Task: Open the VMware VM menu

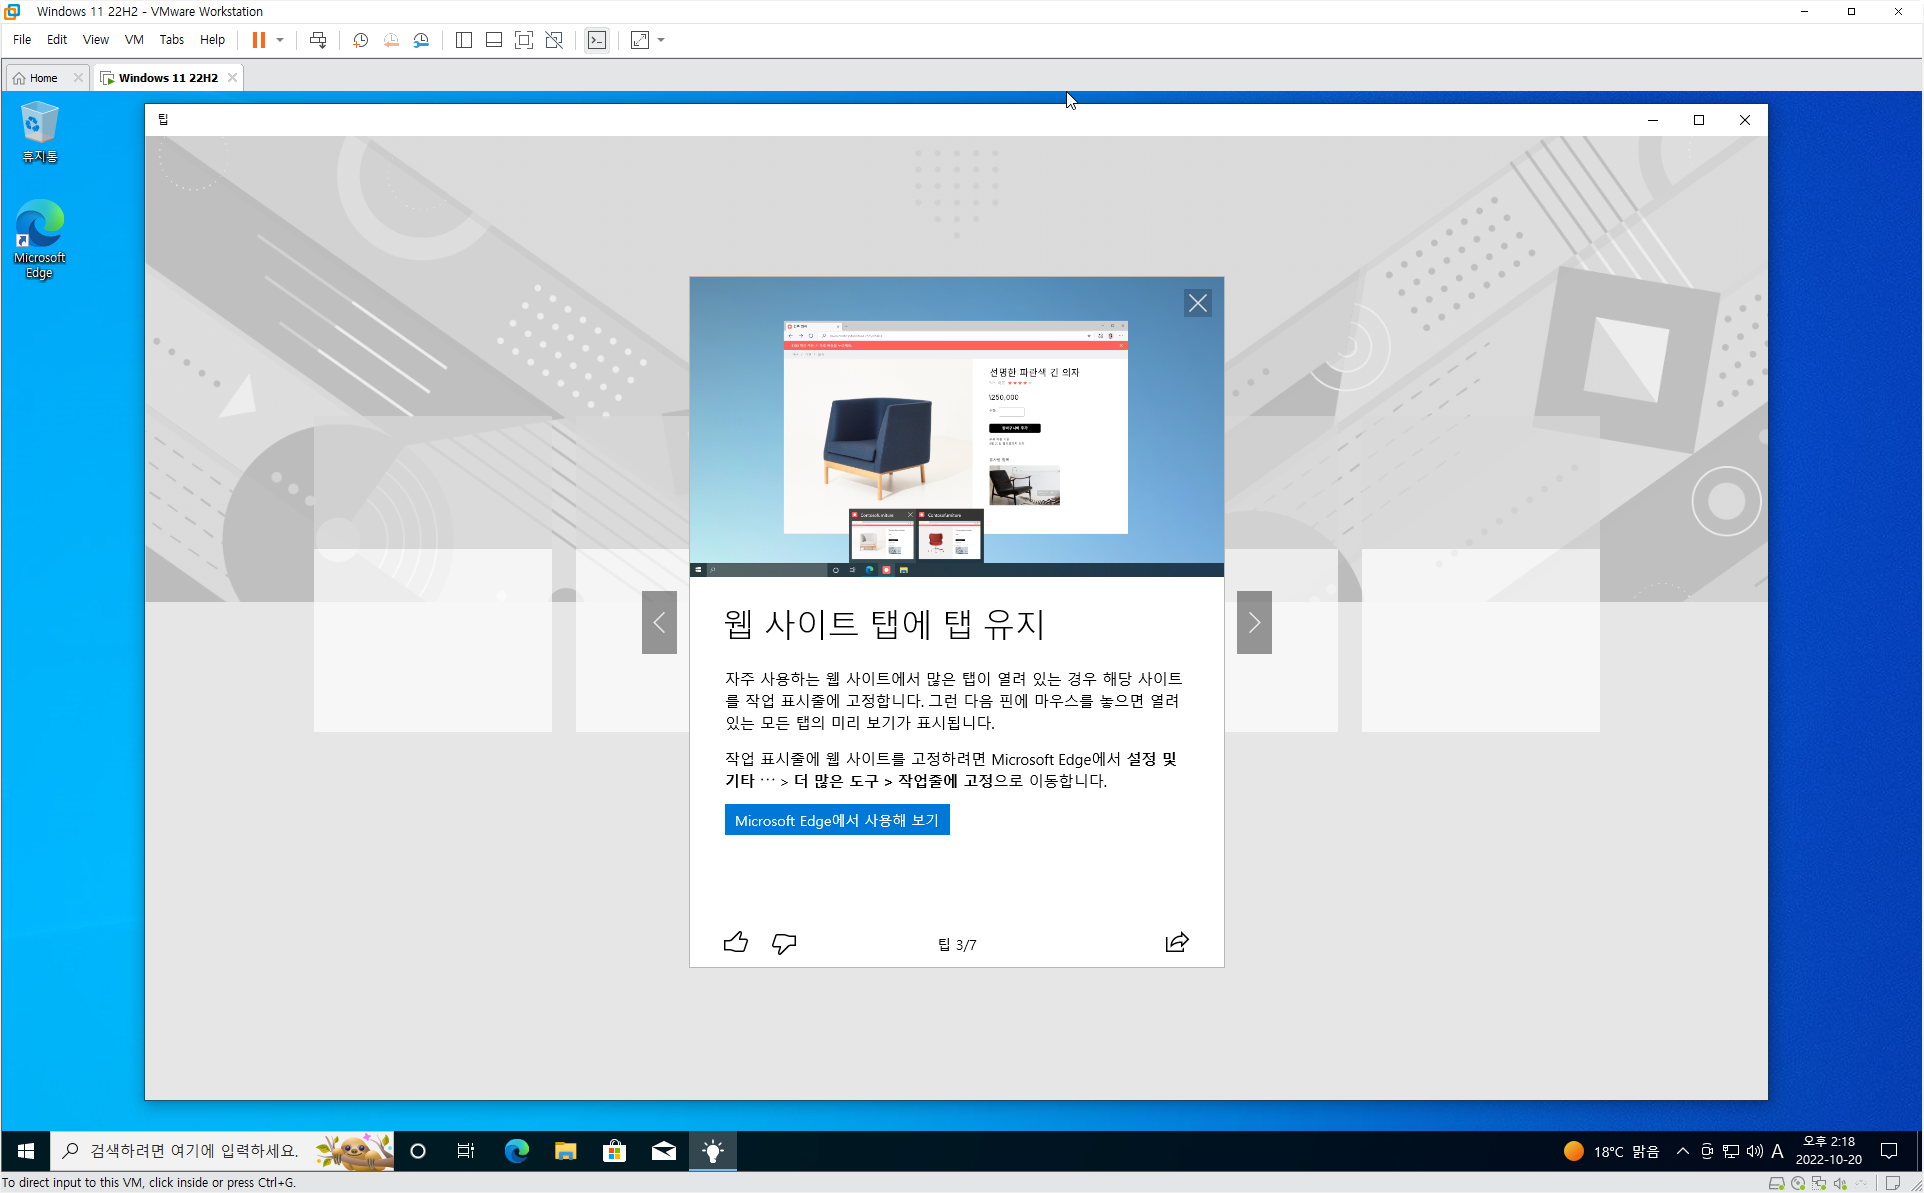Action: click(134, 40)
